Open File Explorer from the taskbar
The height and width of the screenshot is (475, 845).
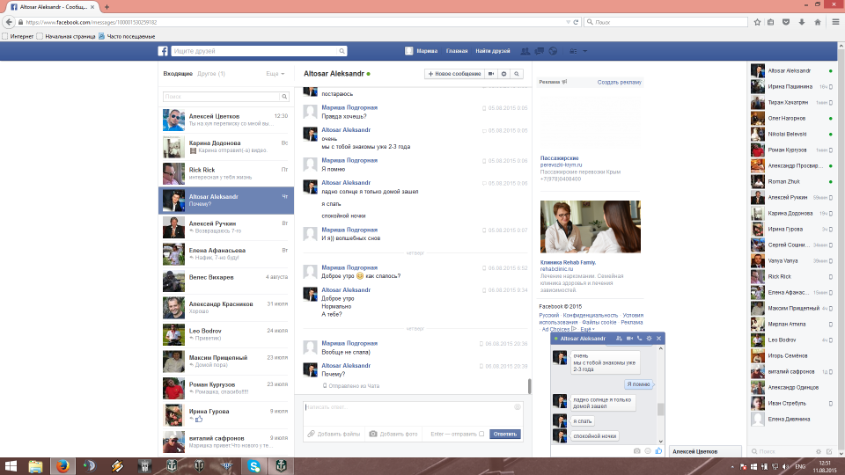[36, 466]
